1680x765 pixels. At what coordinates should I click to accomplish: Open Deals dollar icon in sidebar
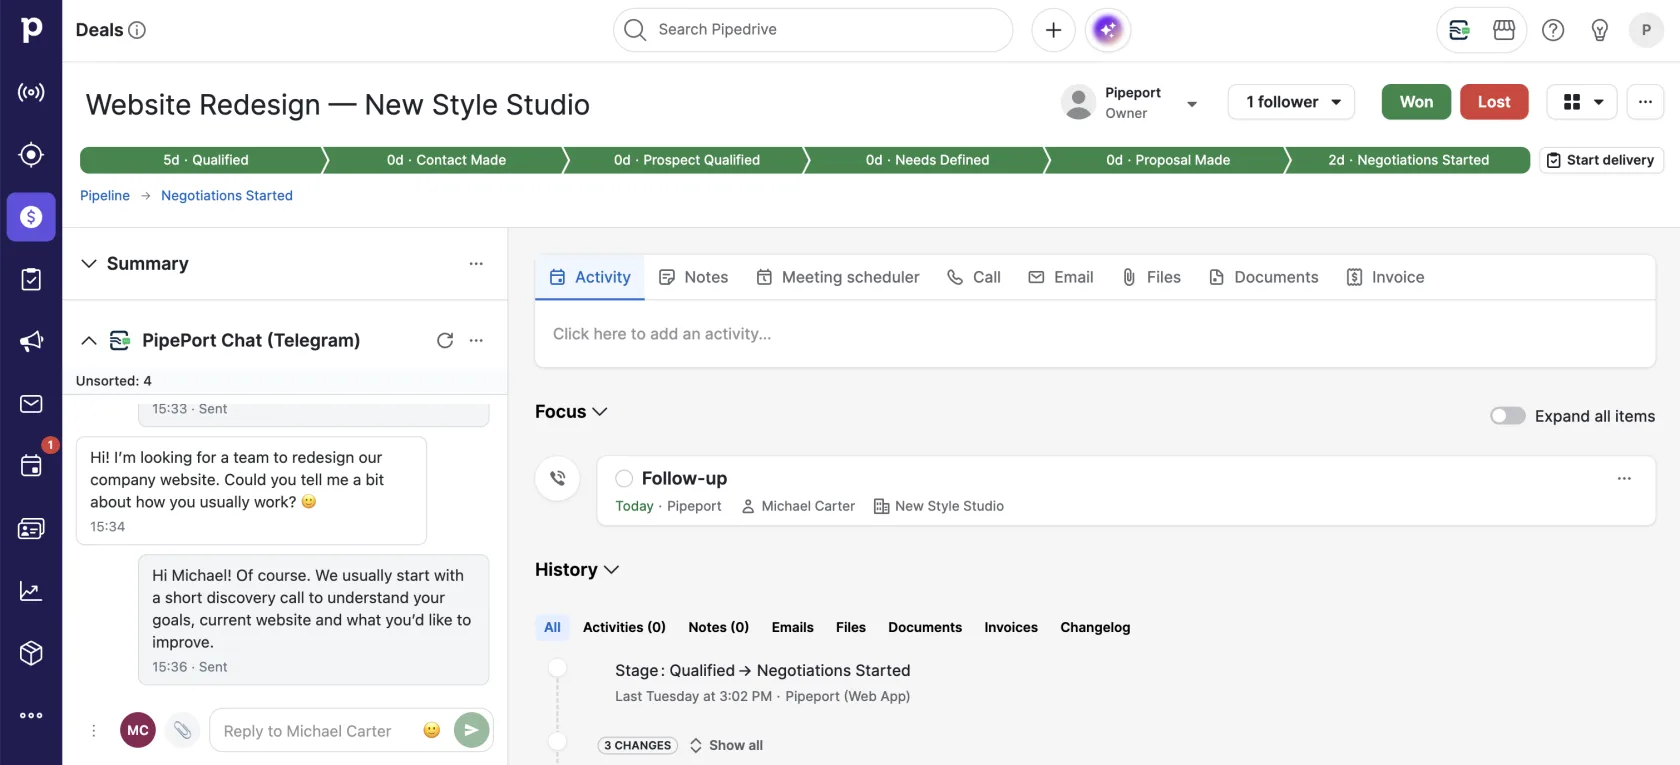[x=31, y=217]
